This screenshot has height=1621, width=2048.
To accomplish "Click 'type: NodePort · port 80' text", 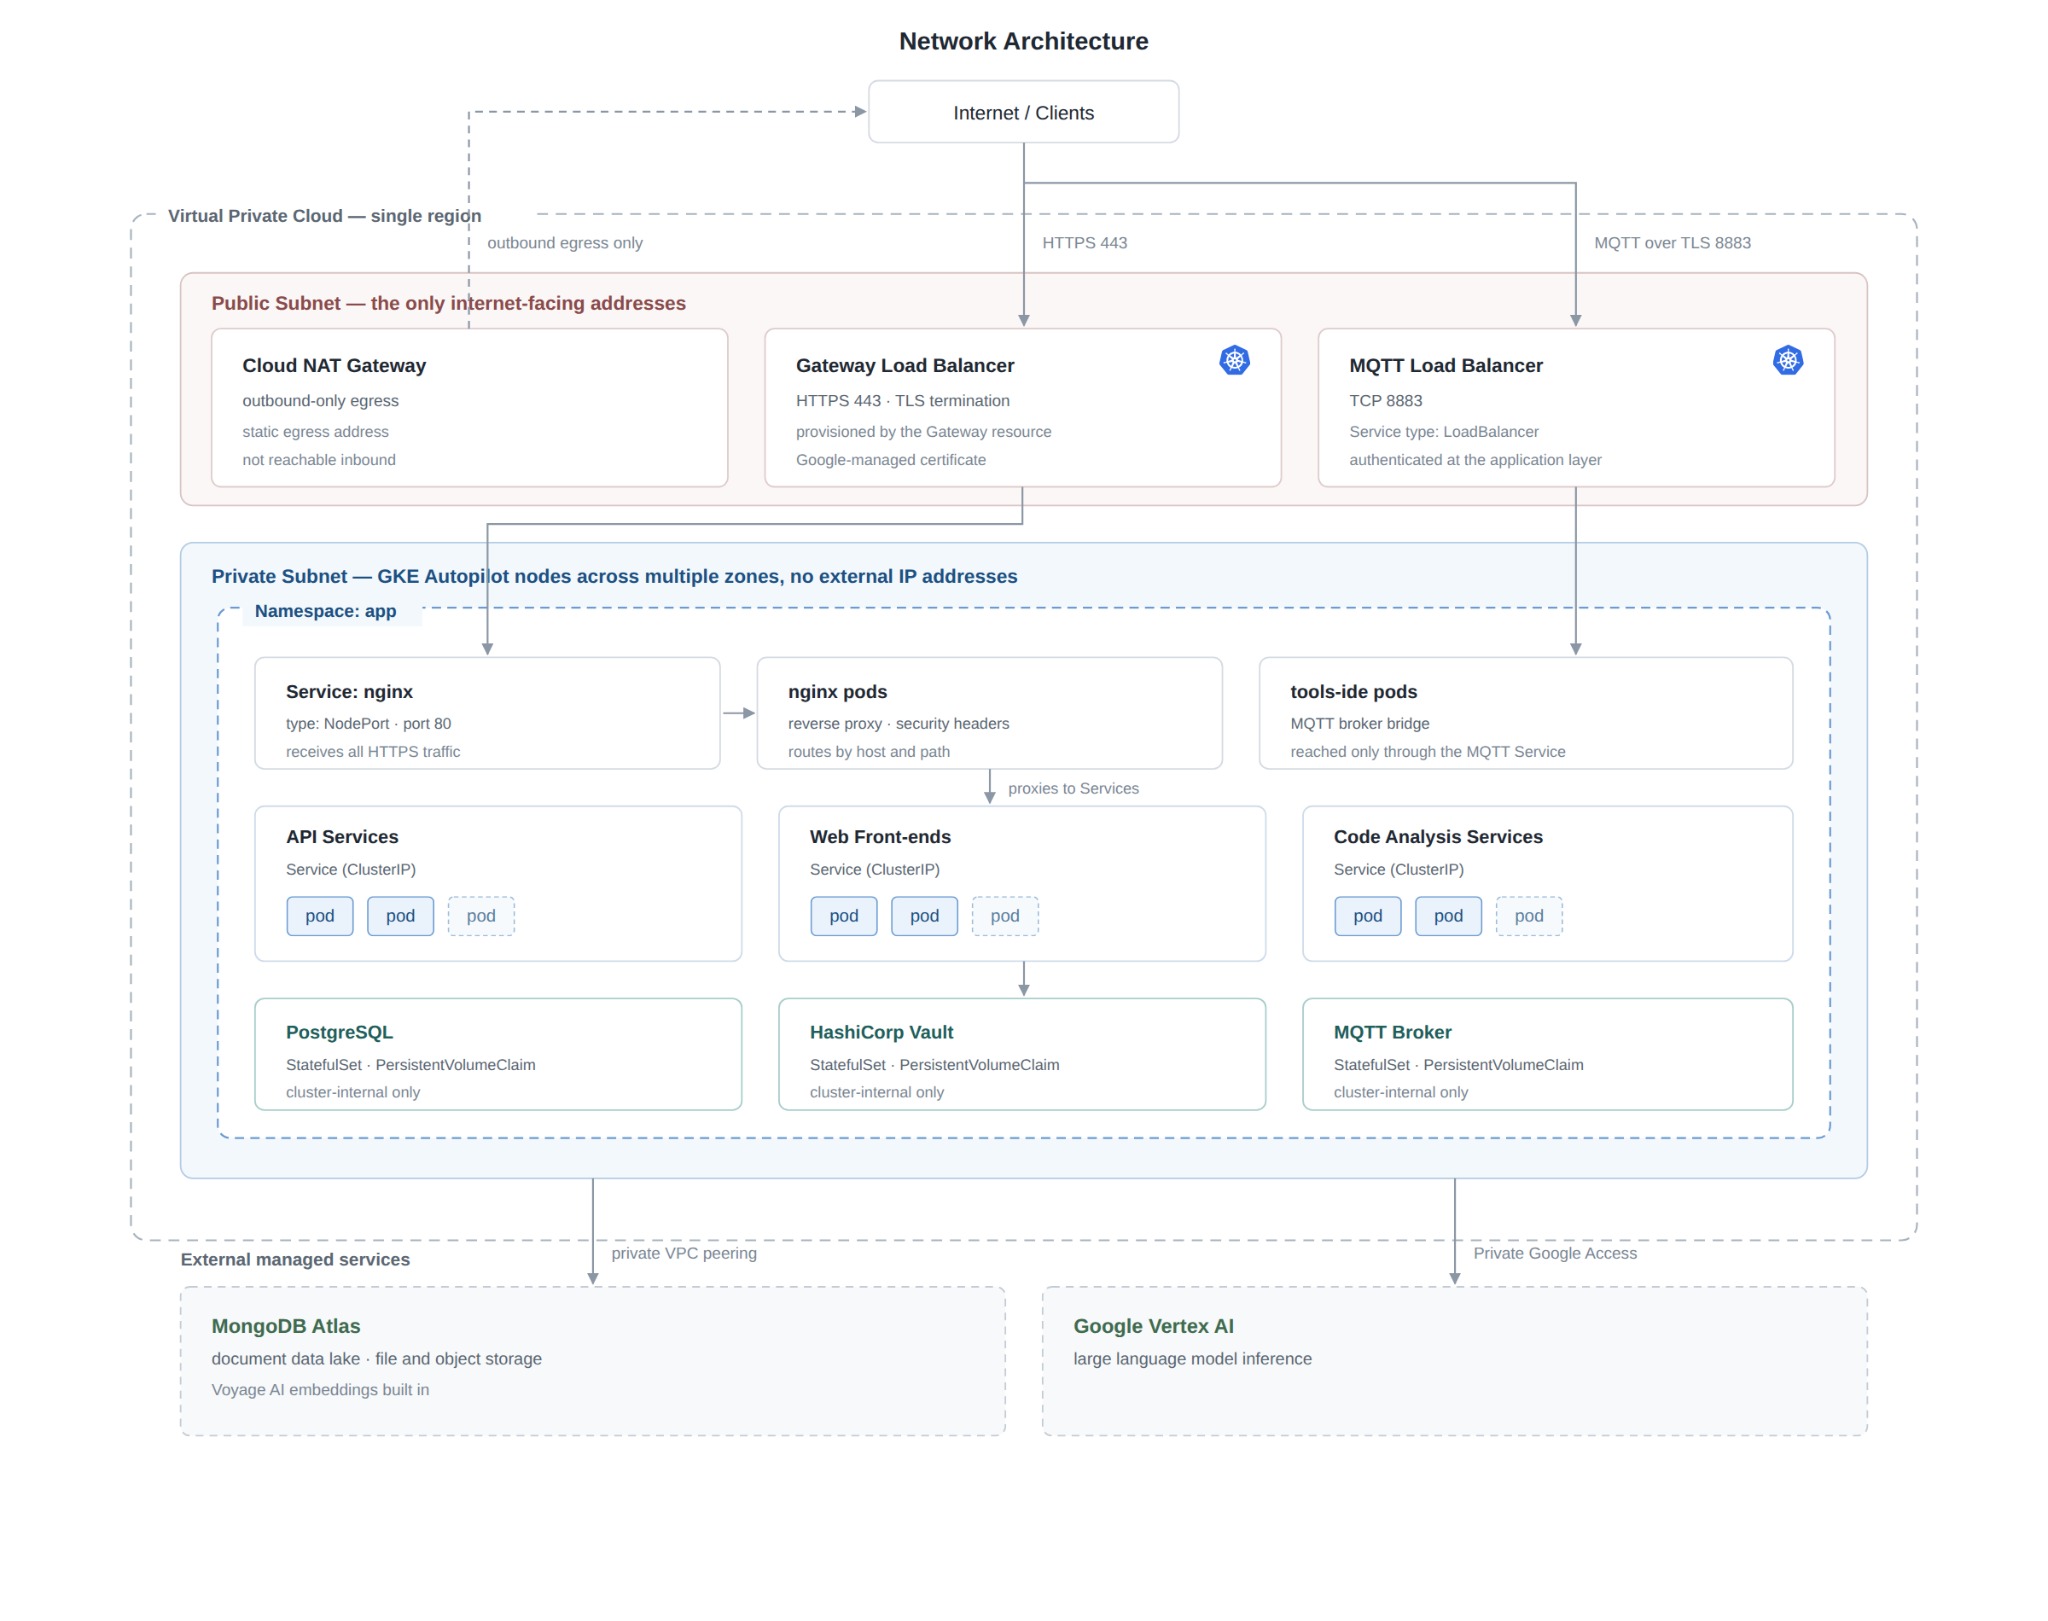I will pyautogui.click(x=368, y=724).
